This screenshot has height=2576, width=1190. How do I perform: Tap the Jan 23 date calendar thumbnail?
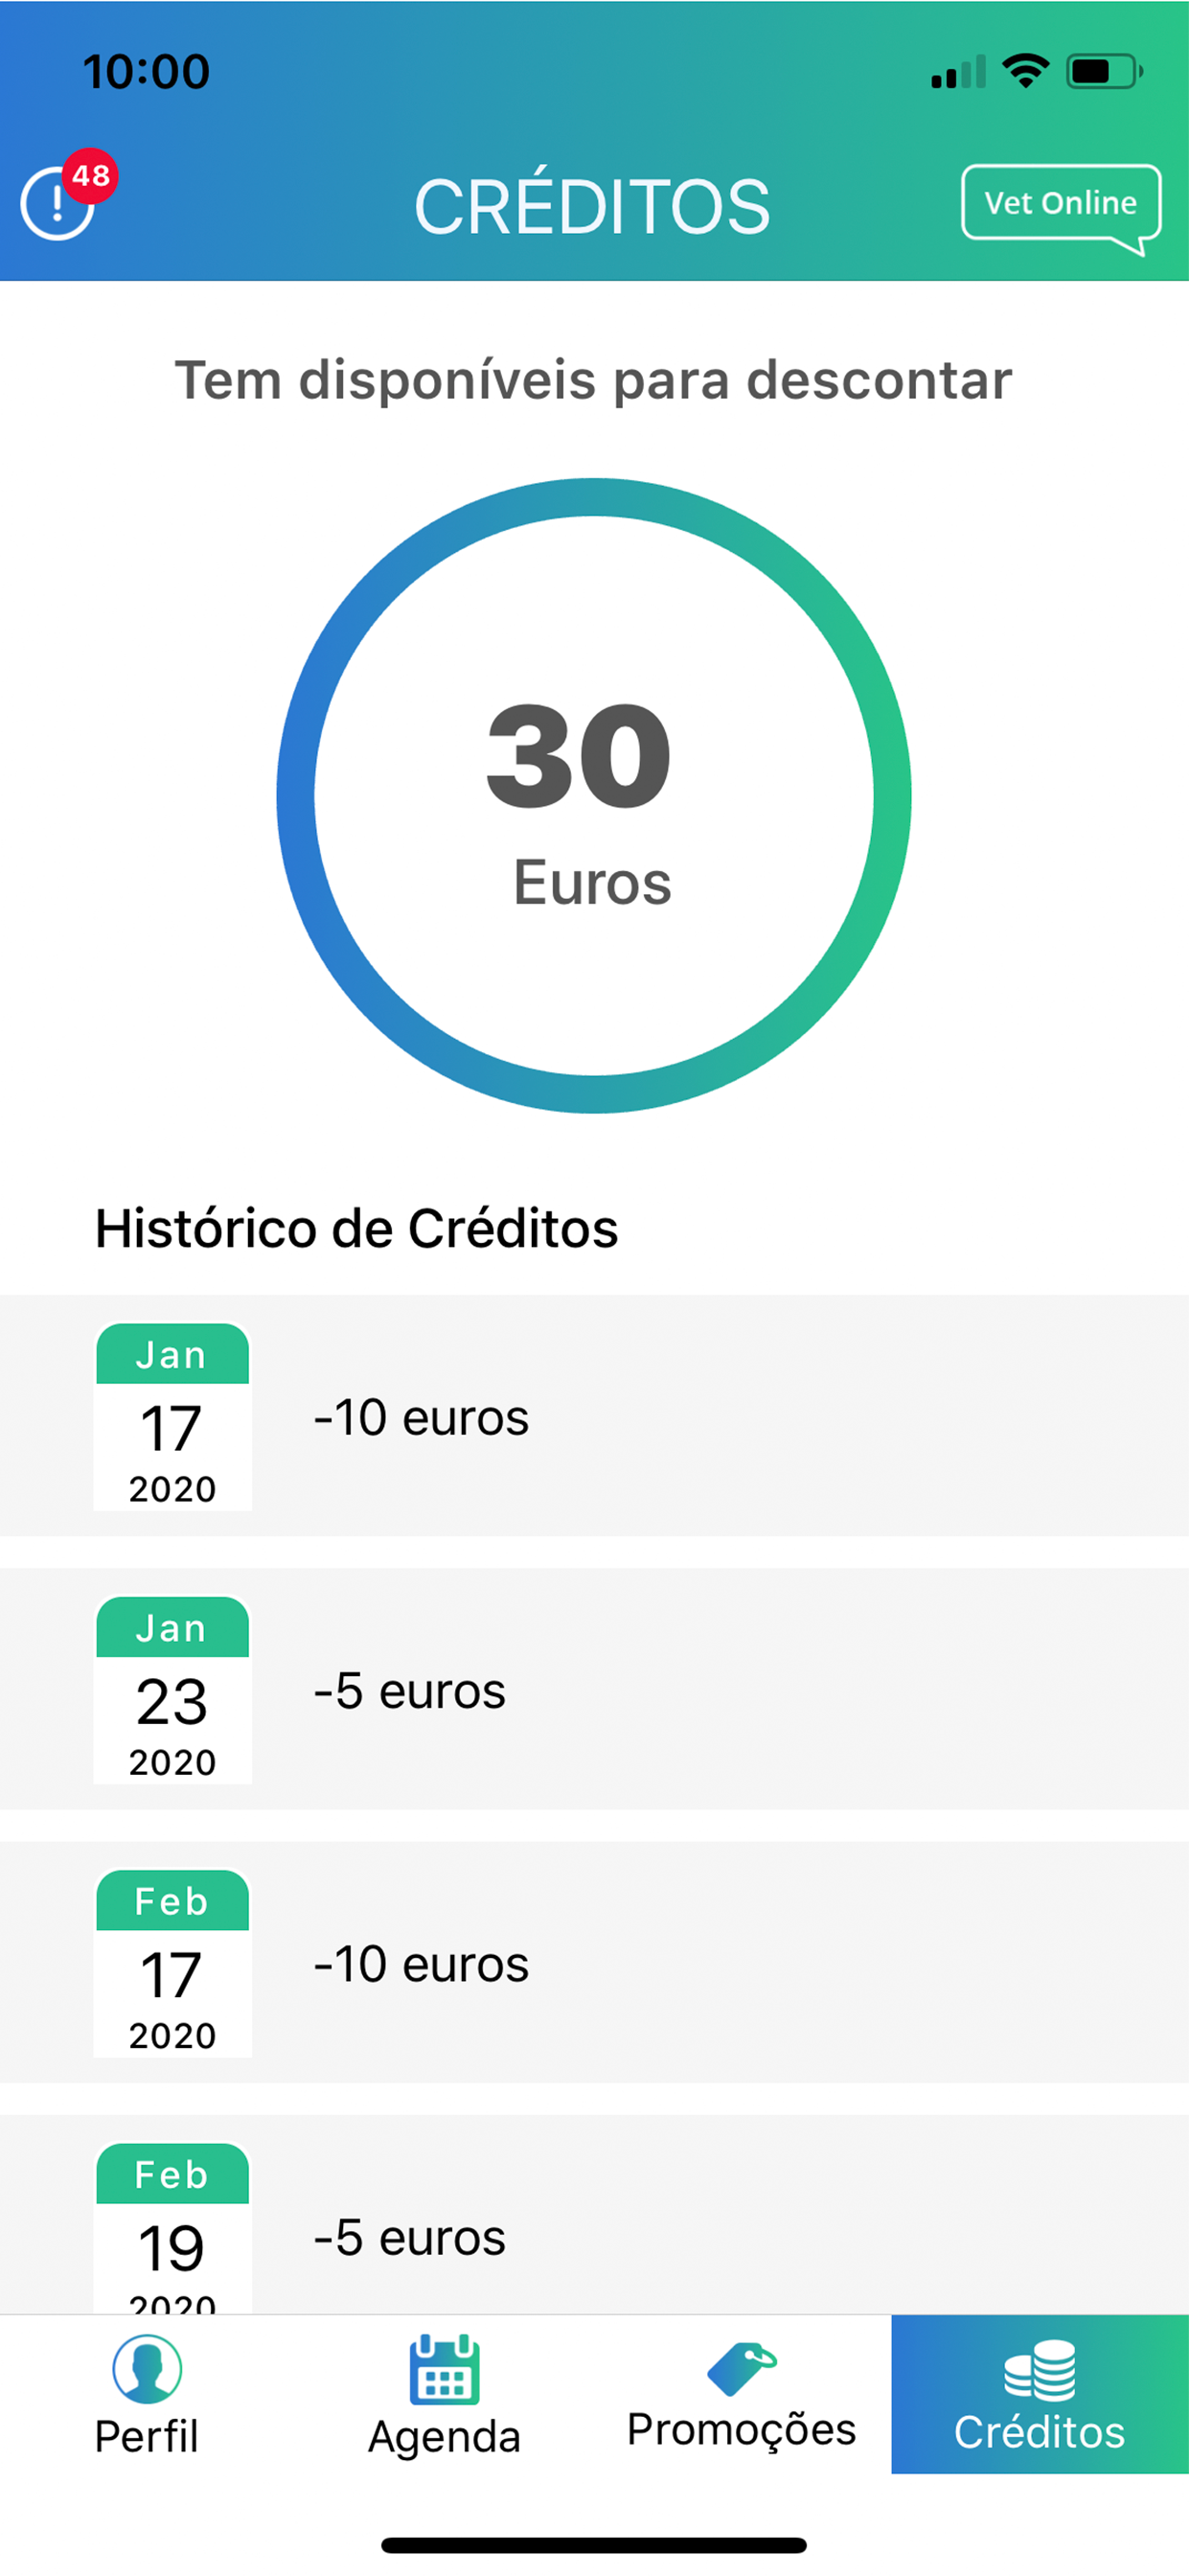tap(172, 1689)
